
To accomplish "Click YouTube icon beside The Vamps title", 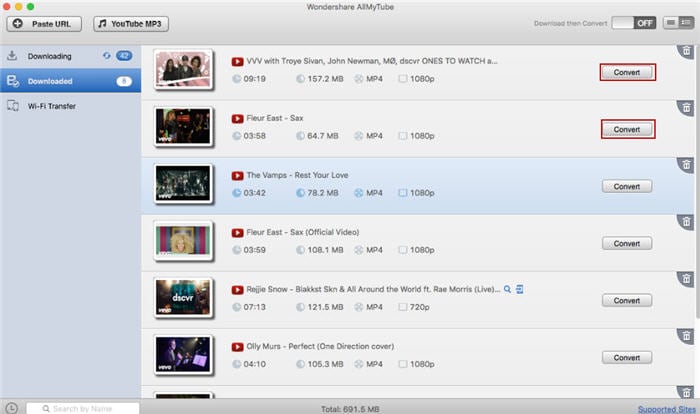I will coord(238,176).
